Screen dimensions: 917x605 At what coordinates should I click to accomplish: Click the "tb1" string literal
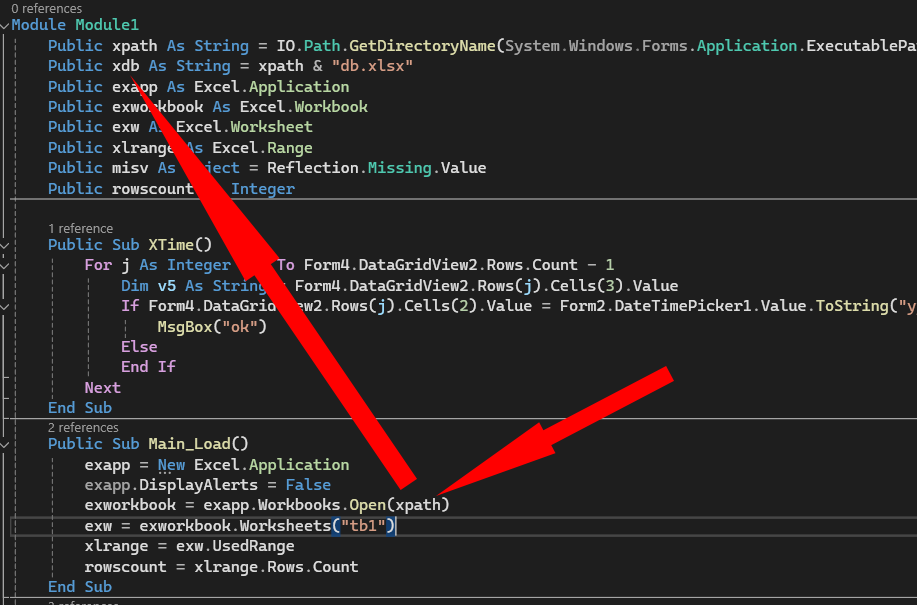point(363,526)
